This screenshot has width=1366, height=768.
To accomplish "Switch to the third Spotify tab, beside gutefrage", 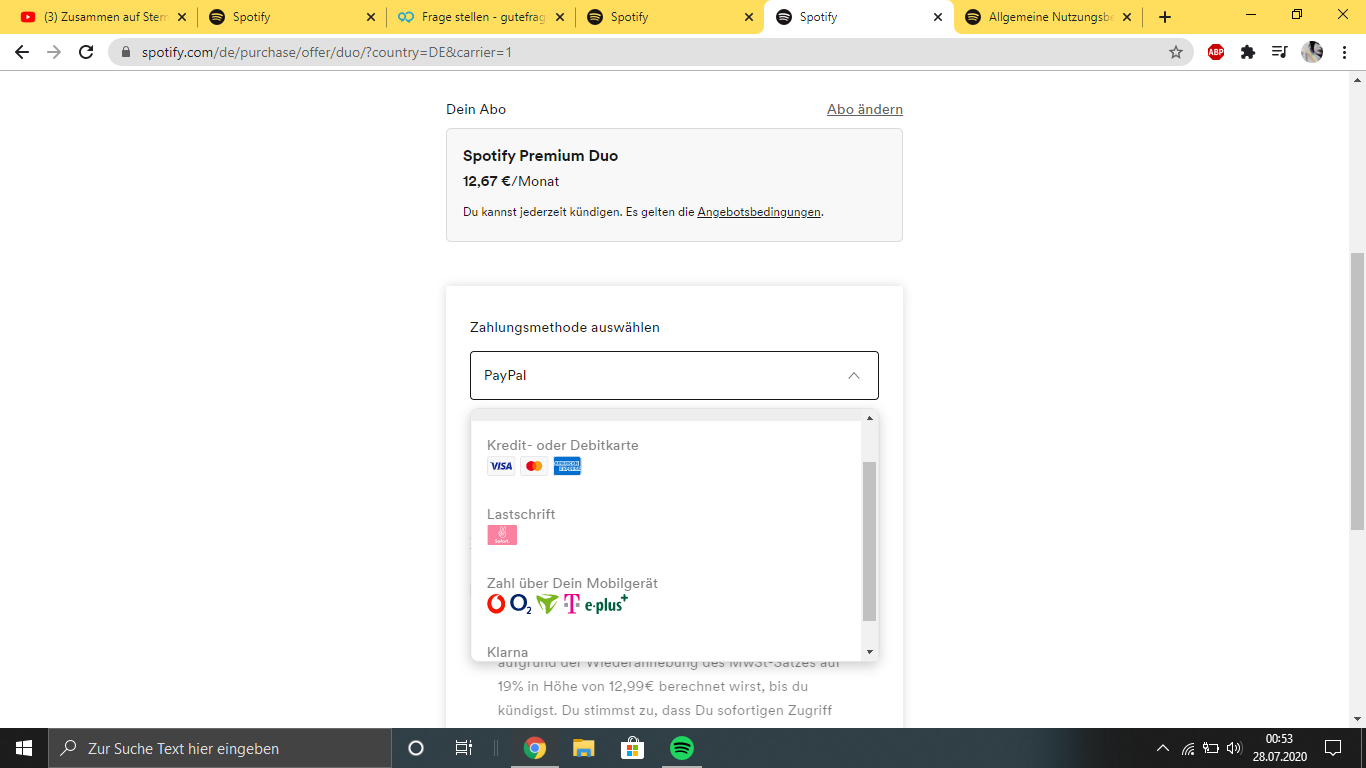I will pos(669,17).
